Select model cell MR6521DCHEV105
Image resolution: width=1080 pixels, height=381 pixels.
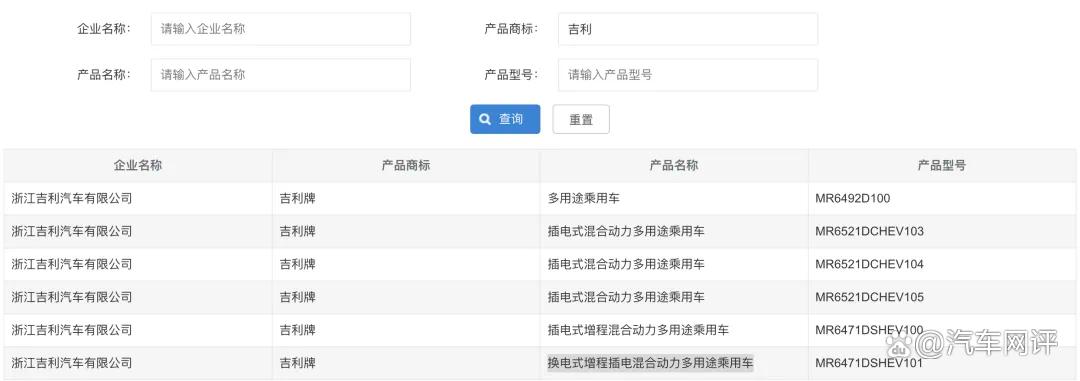tap(869, 297)
